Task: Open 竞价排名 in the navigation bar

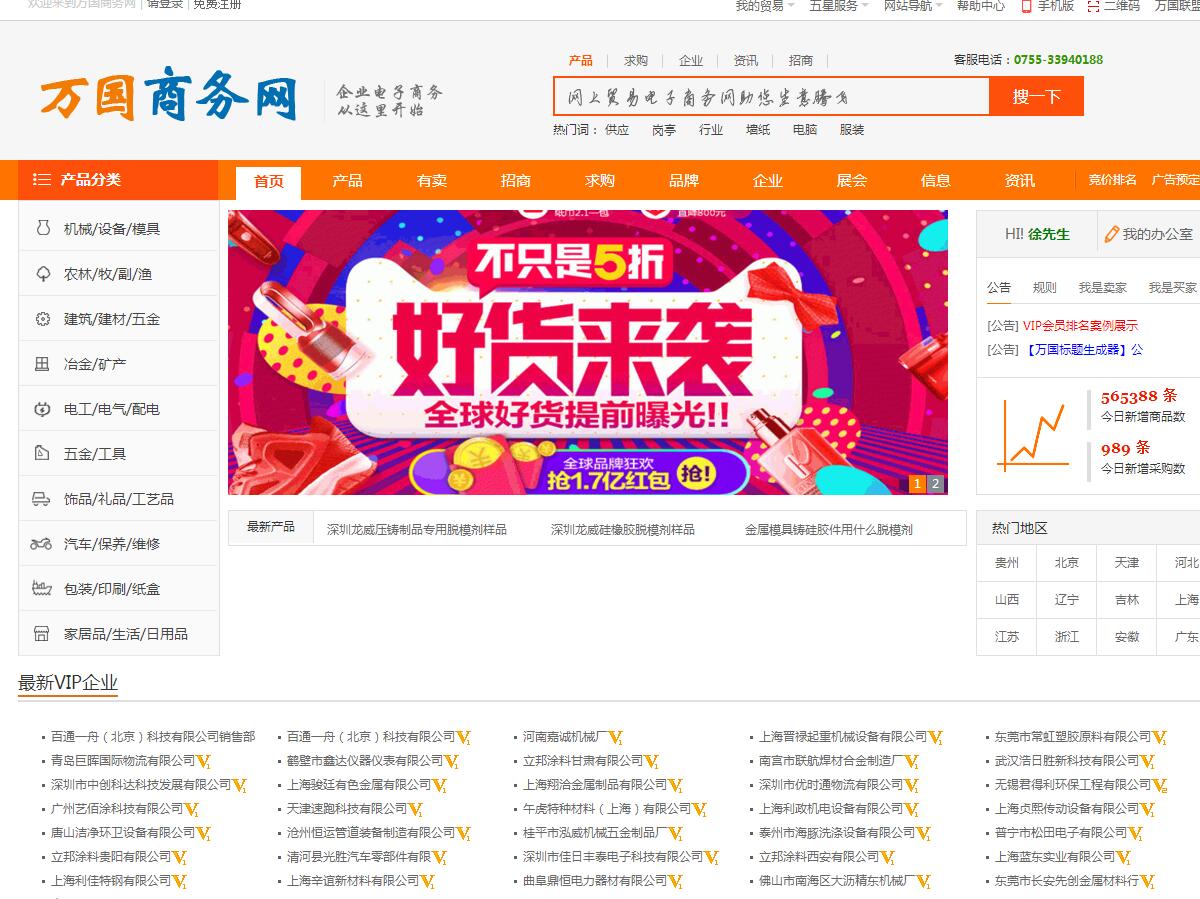Action: tap(1113, 180)
